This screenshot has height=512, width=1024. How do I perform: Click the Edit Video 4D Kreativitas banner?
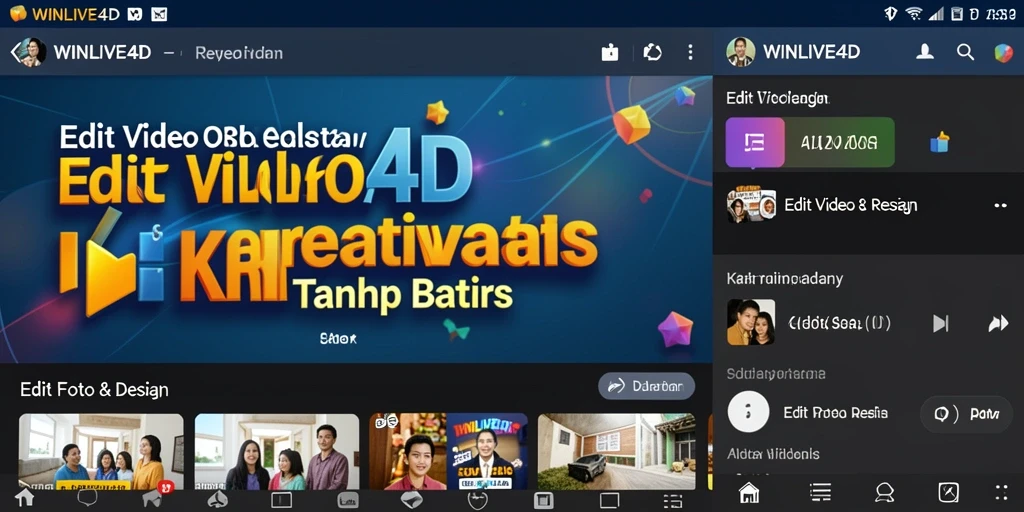(x=356, y=219)
